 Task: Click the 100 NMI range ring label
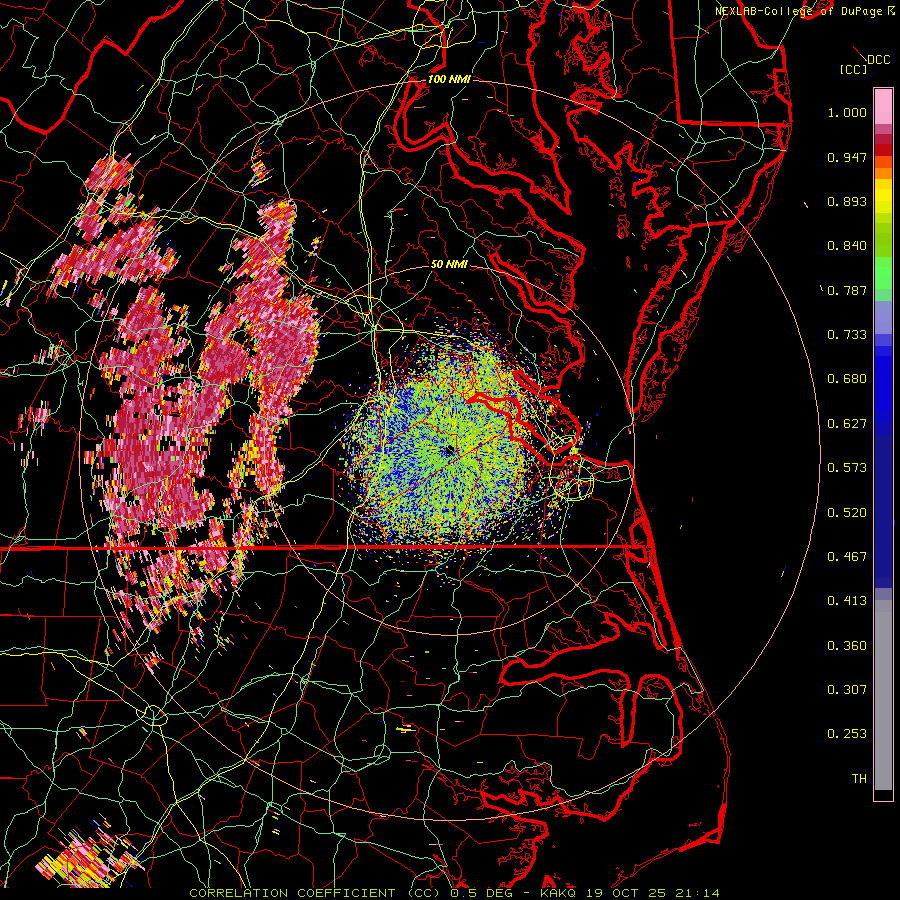pos(449,79)
